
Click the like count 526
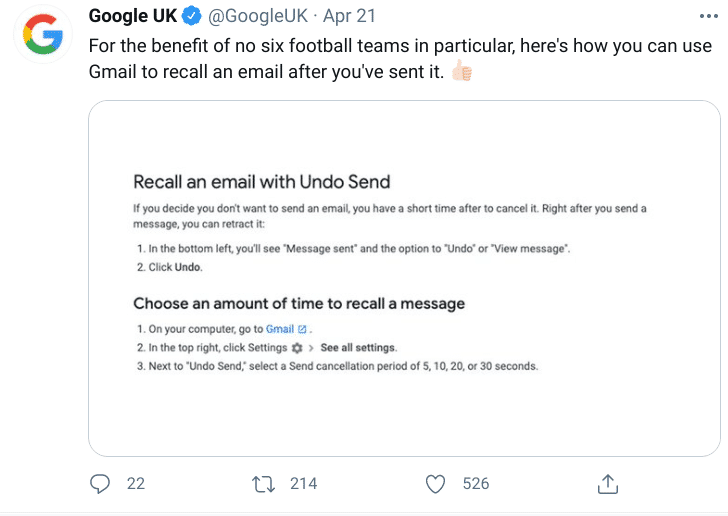[x=476, y=484]
